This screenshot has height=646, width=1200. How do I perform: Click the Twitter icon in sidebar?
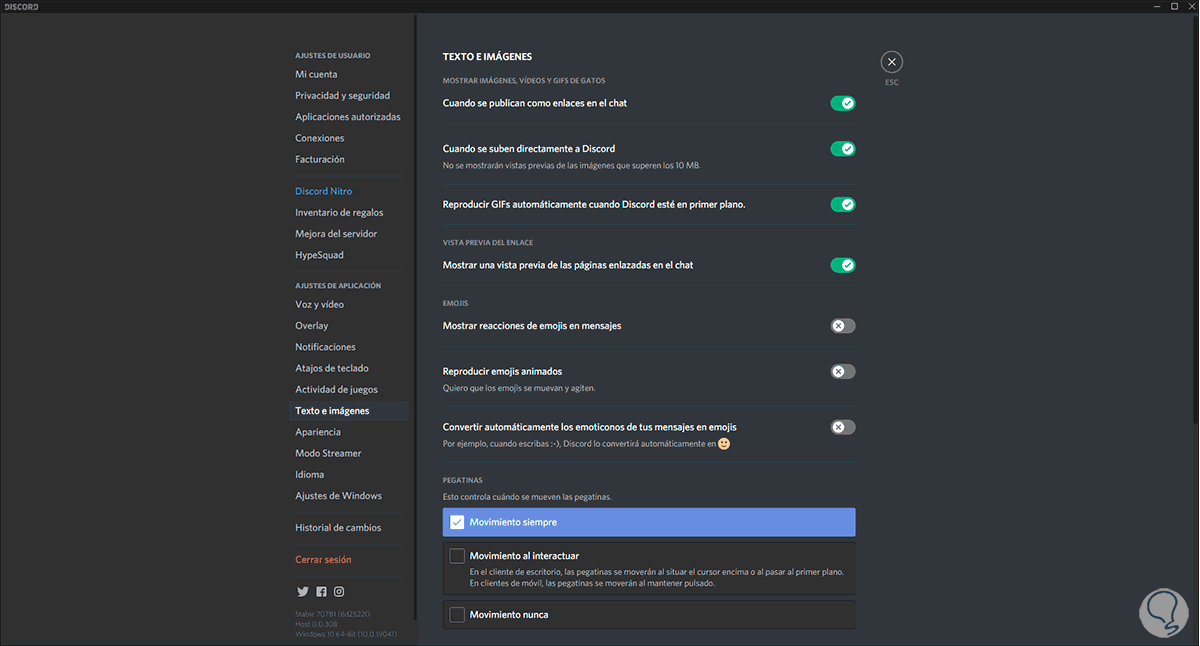[x=302, y=592]
